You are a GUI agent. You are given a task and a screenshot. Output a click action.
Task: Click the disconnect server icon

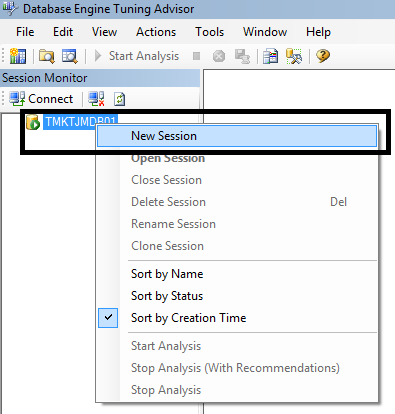click(96, 99)
